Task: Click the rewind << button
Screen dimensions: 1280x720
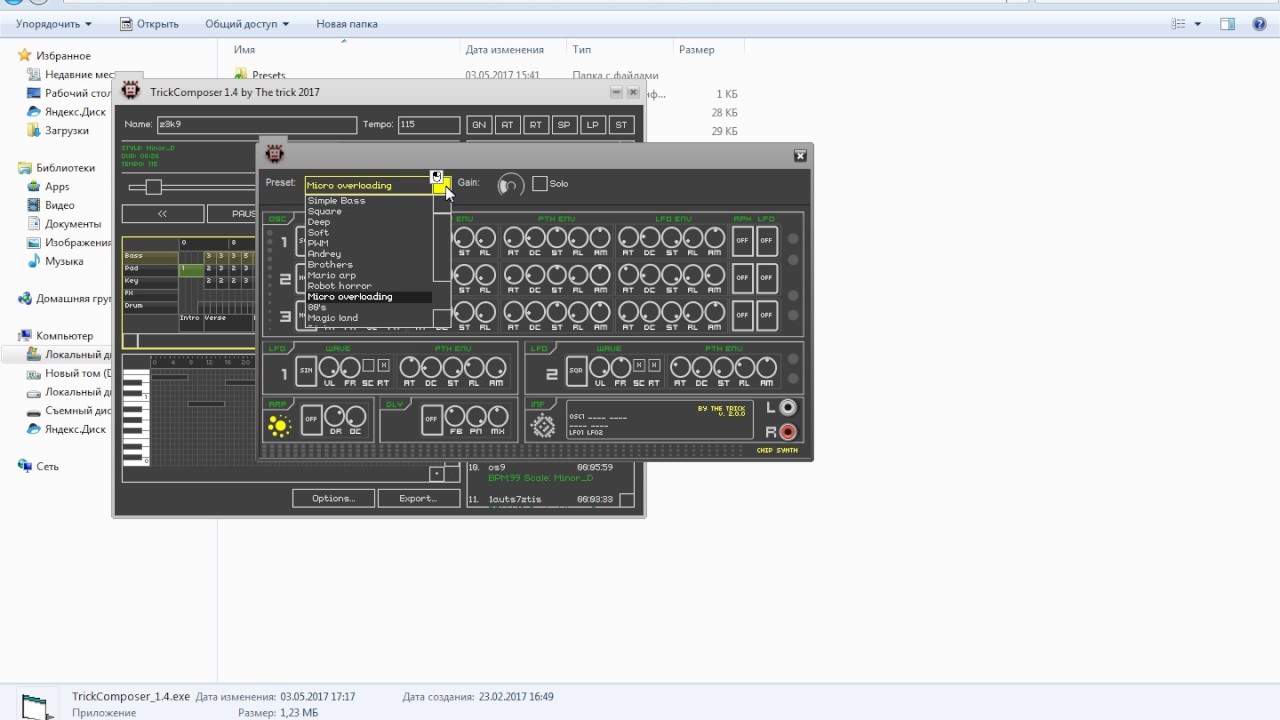Action: click(x=163, y=214)
